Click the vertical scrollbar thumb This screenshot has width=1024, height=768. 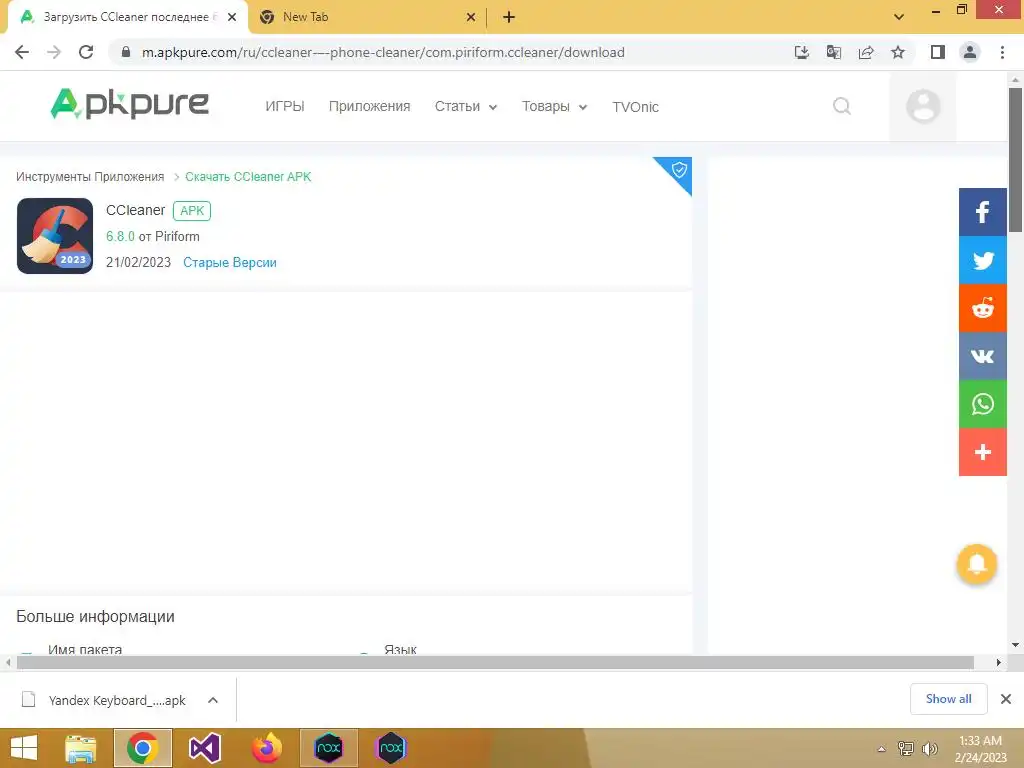click(x=1015, y=160)
